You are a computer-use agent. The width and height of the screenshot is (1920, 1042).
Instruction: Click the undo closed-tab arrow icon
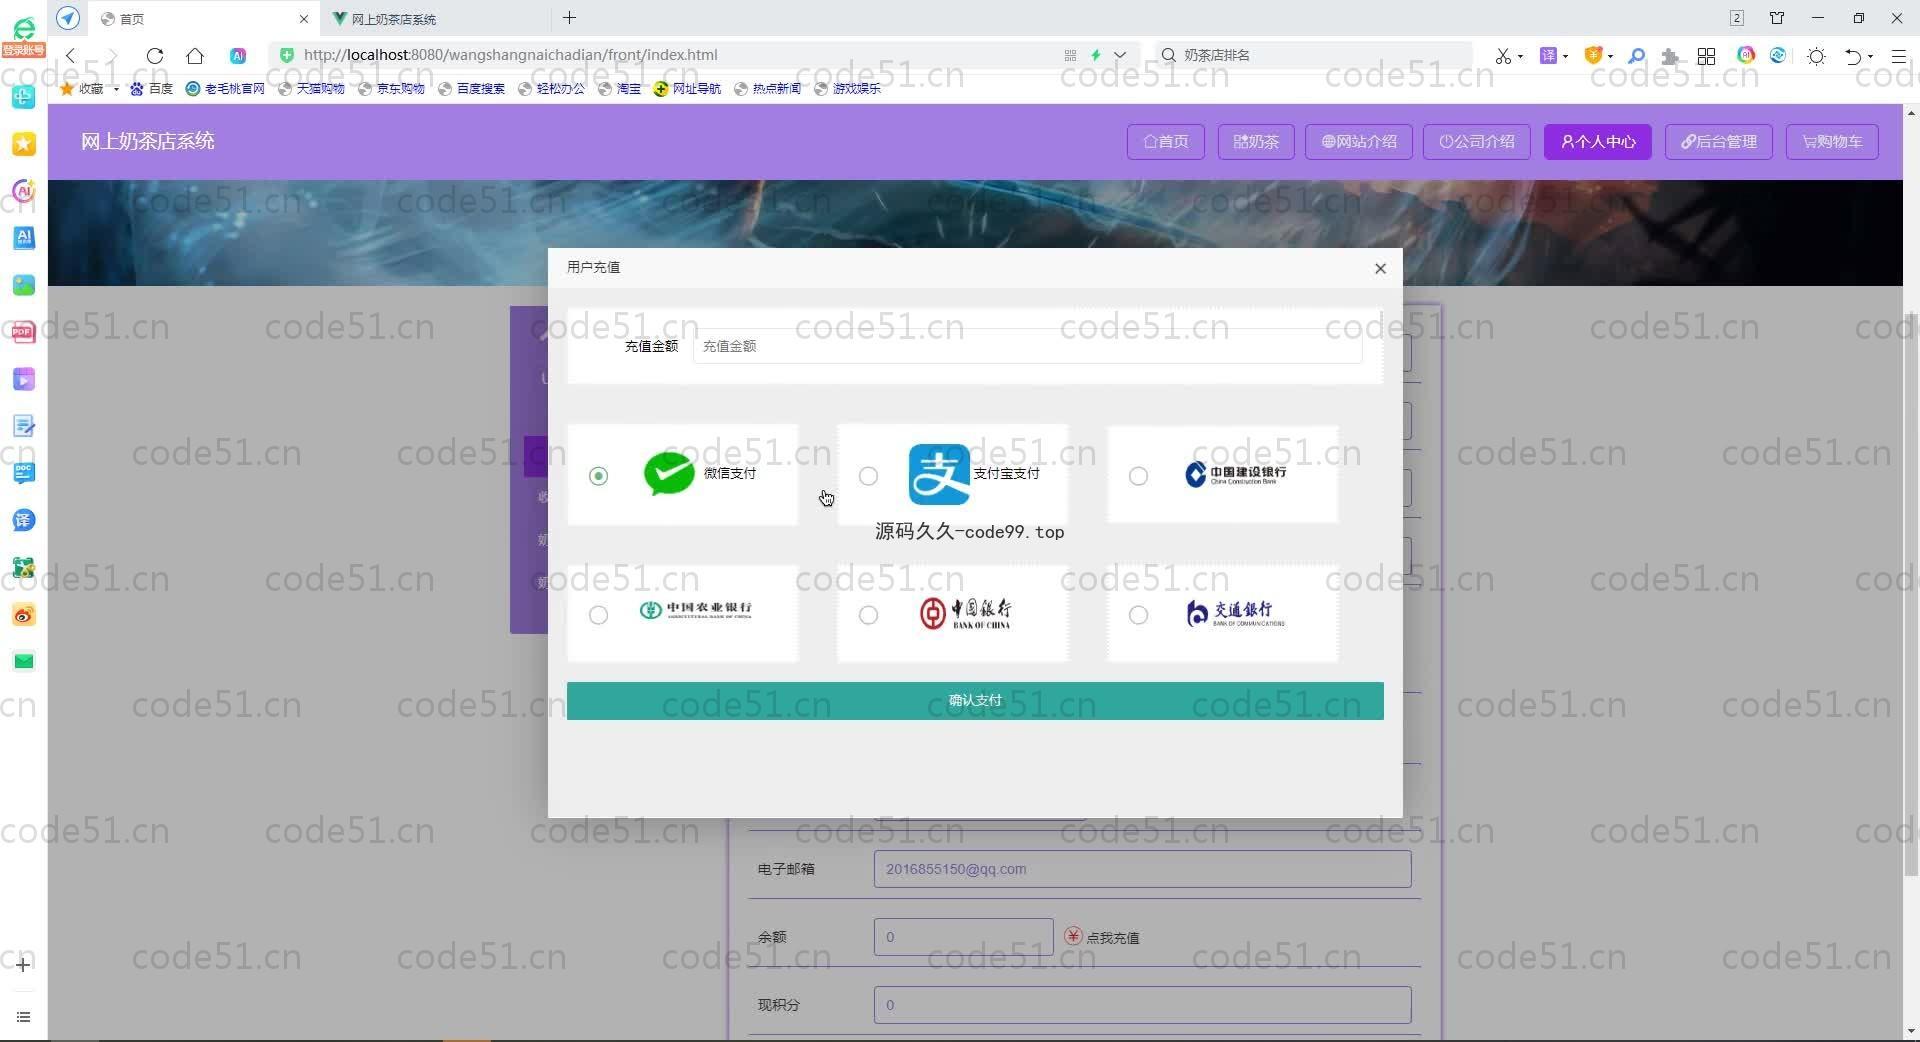(x=1853, y=56)
